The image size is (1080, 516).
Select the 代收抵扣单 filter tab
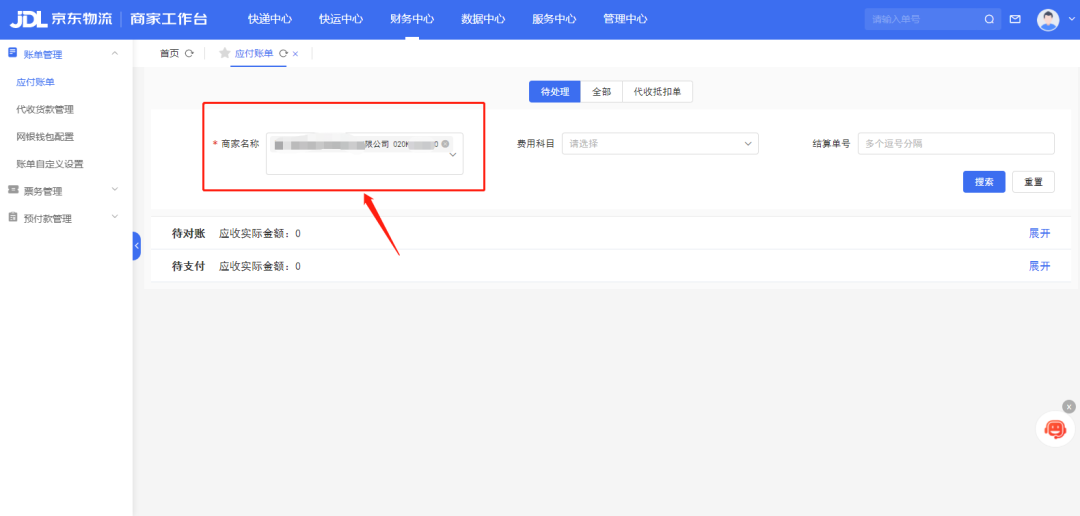657,92
